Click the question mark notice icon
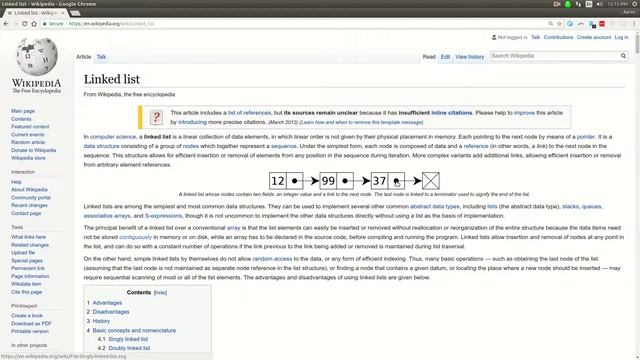 pos(156,117)
